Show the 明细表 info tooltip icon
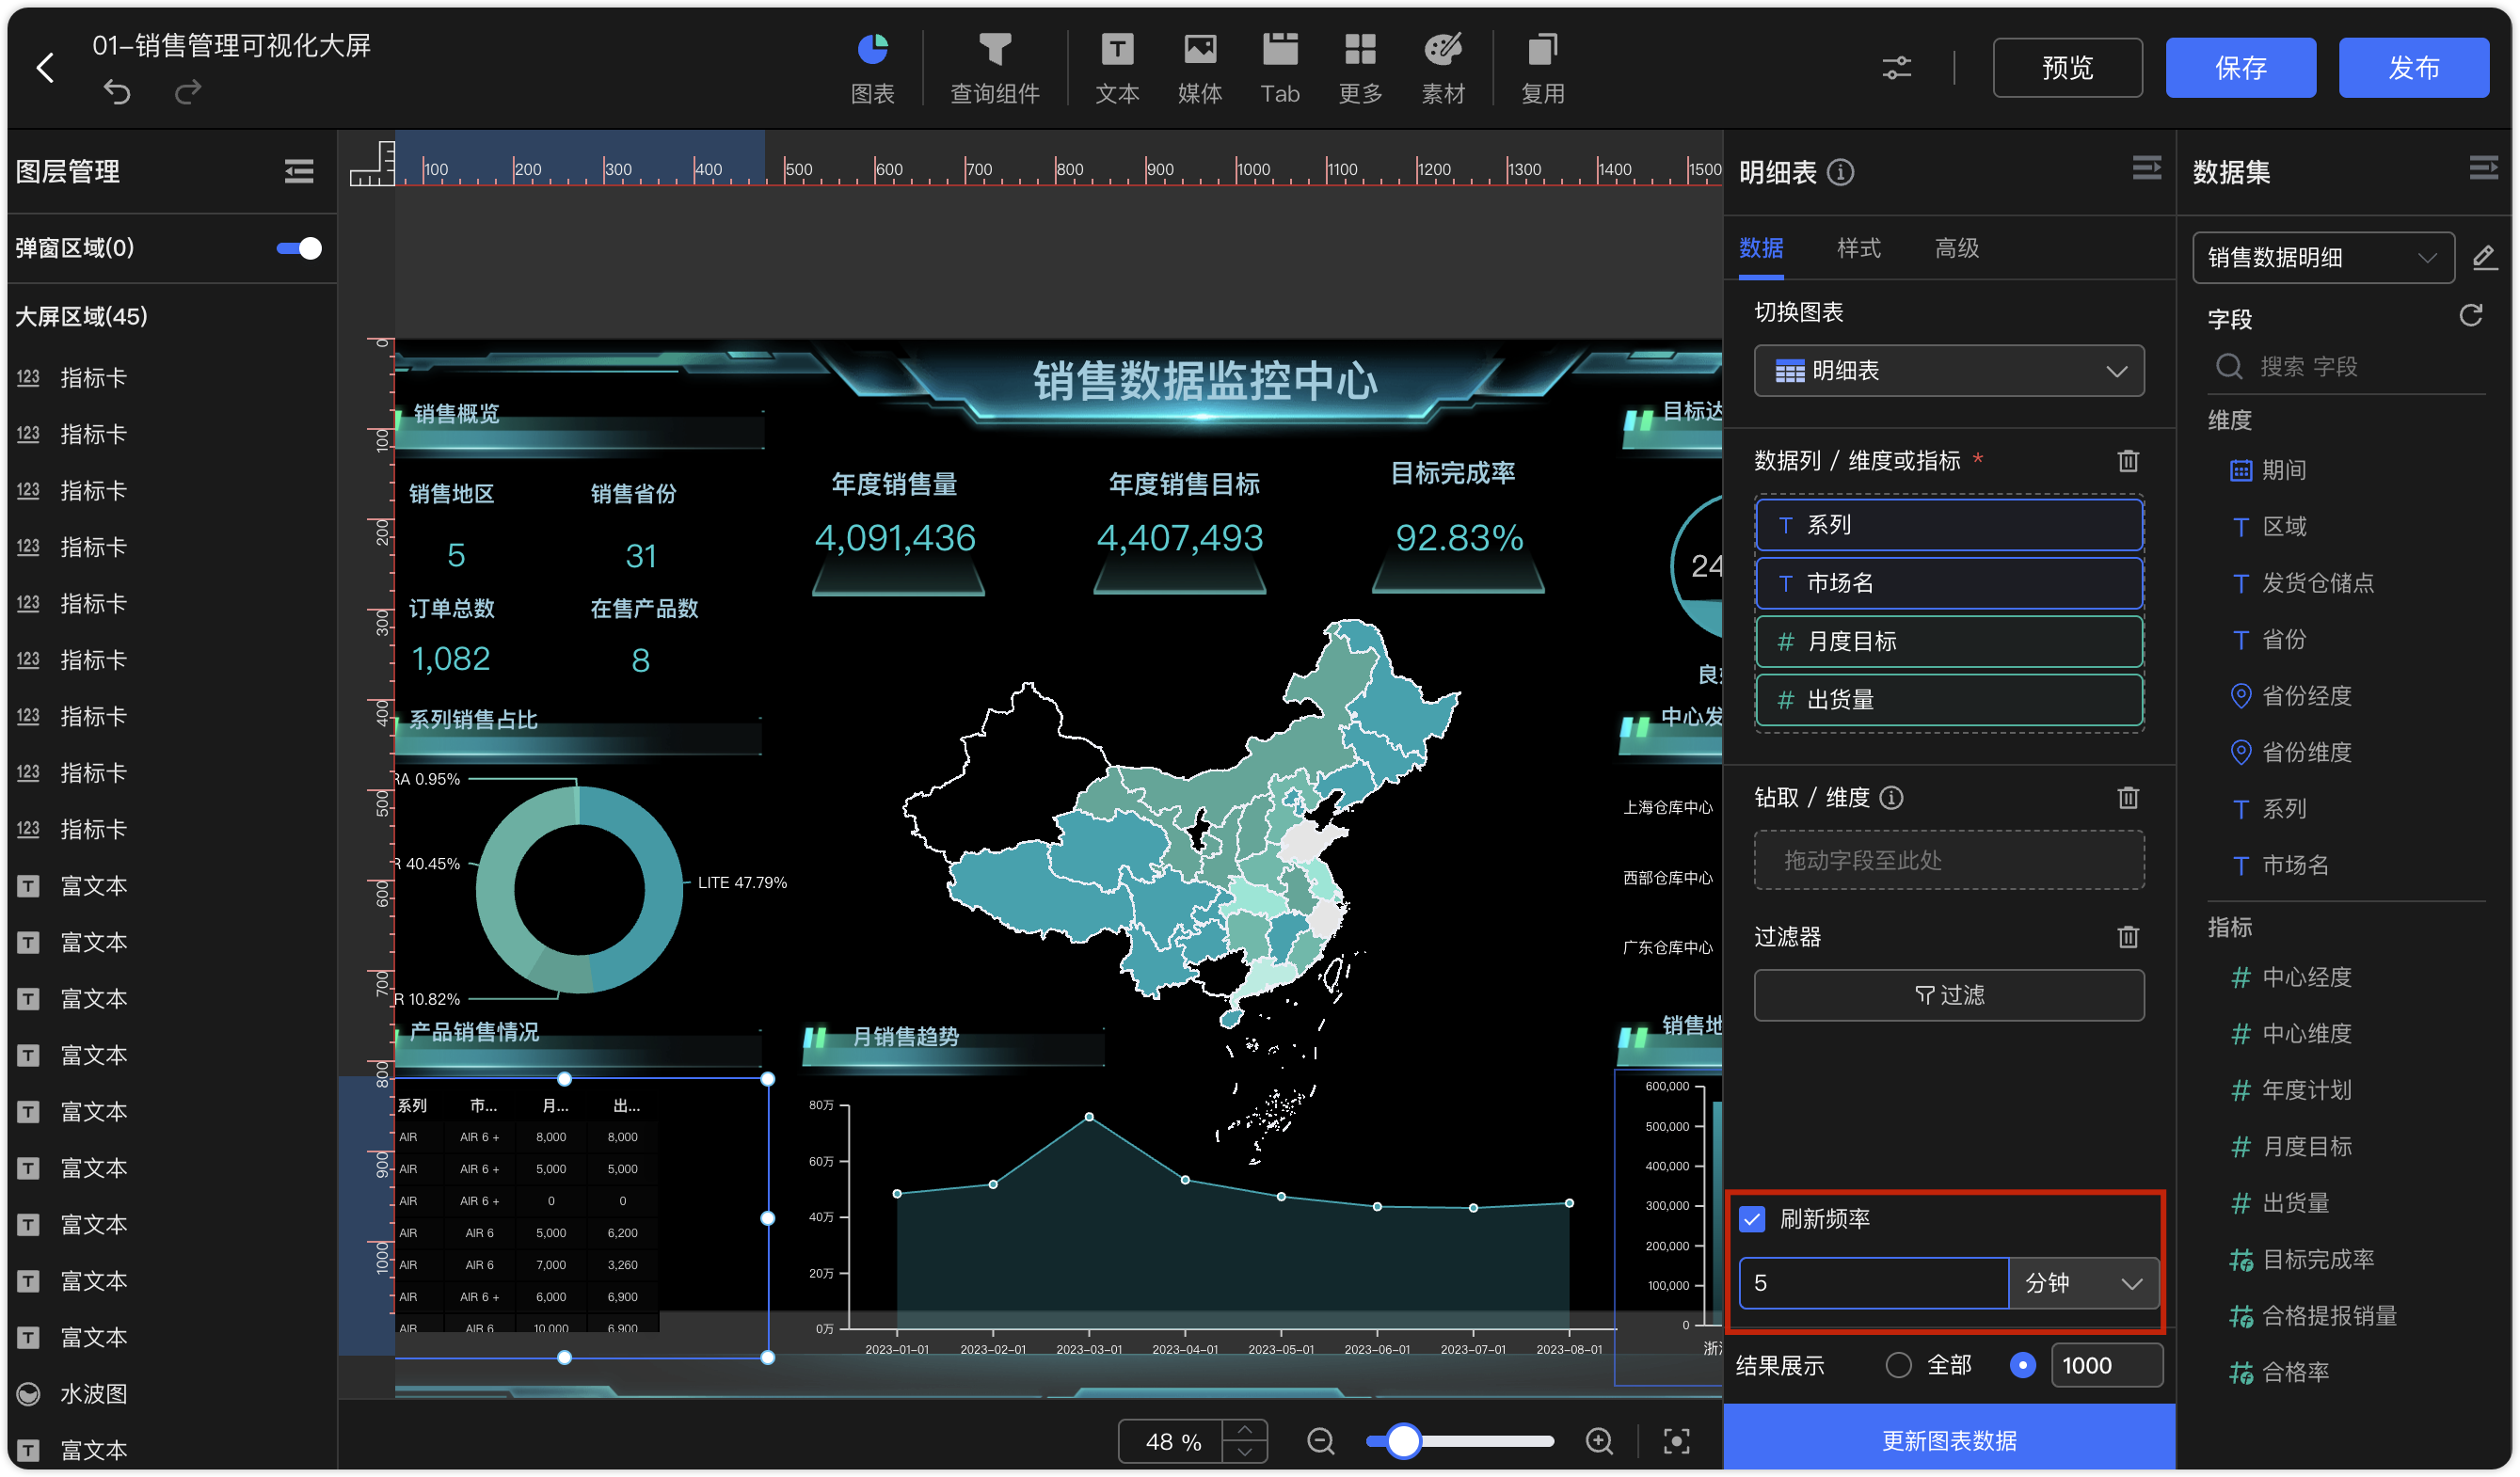 [1840, 172]
